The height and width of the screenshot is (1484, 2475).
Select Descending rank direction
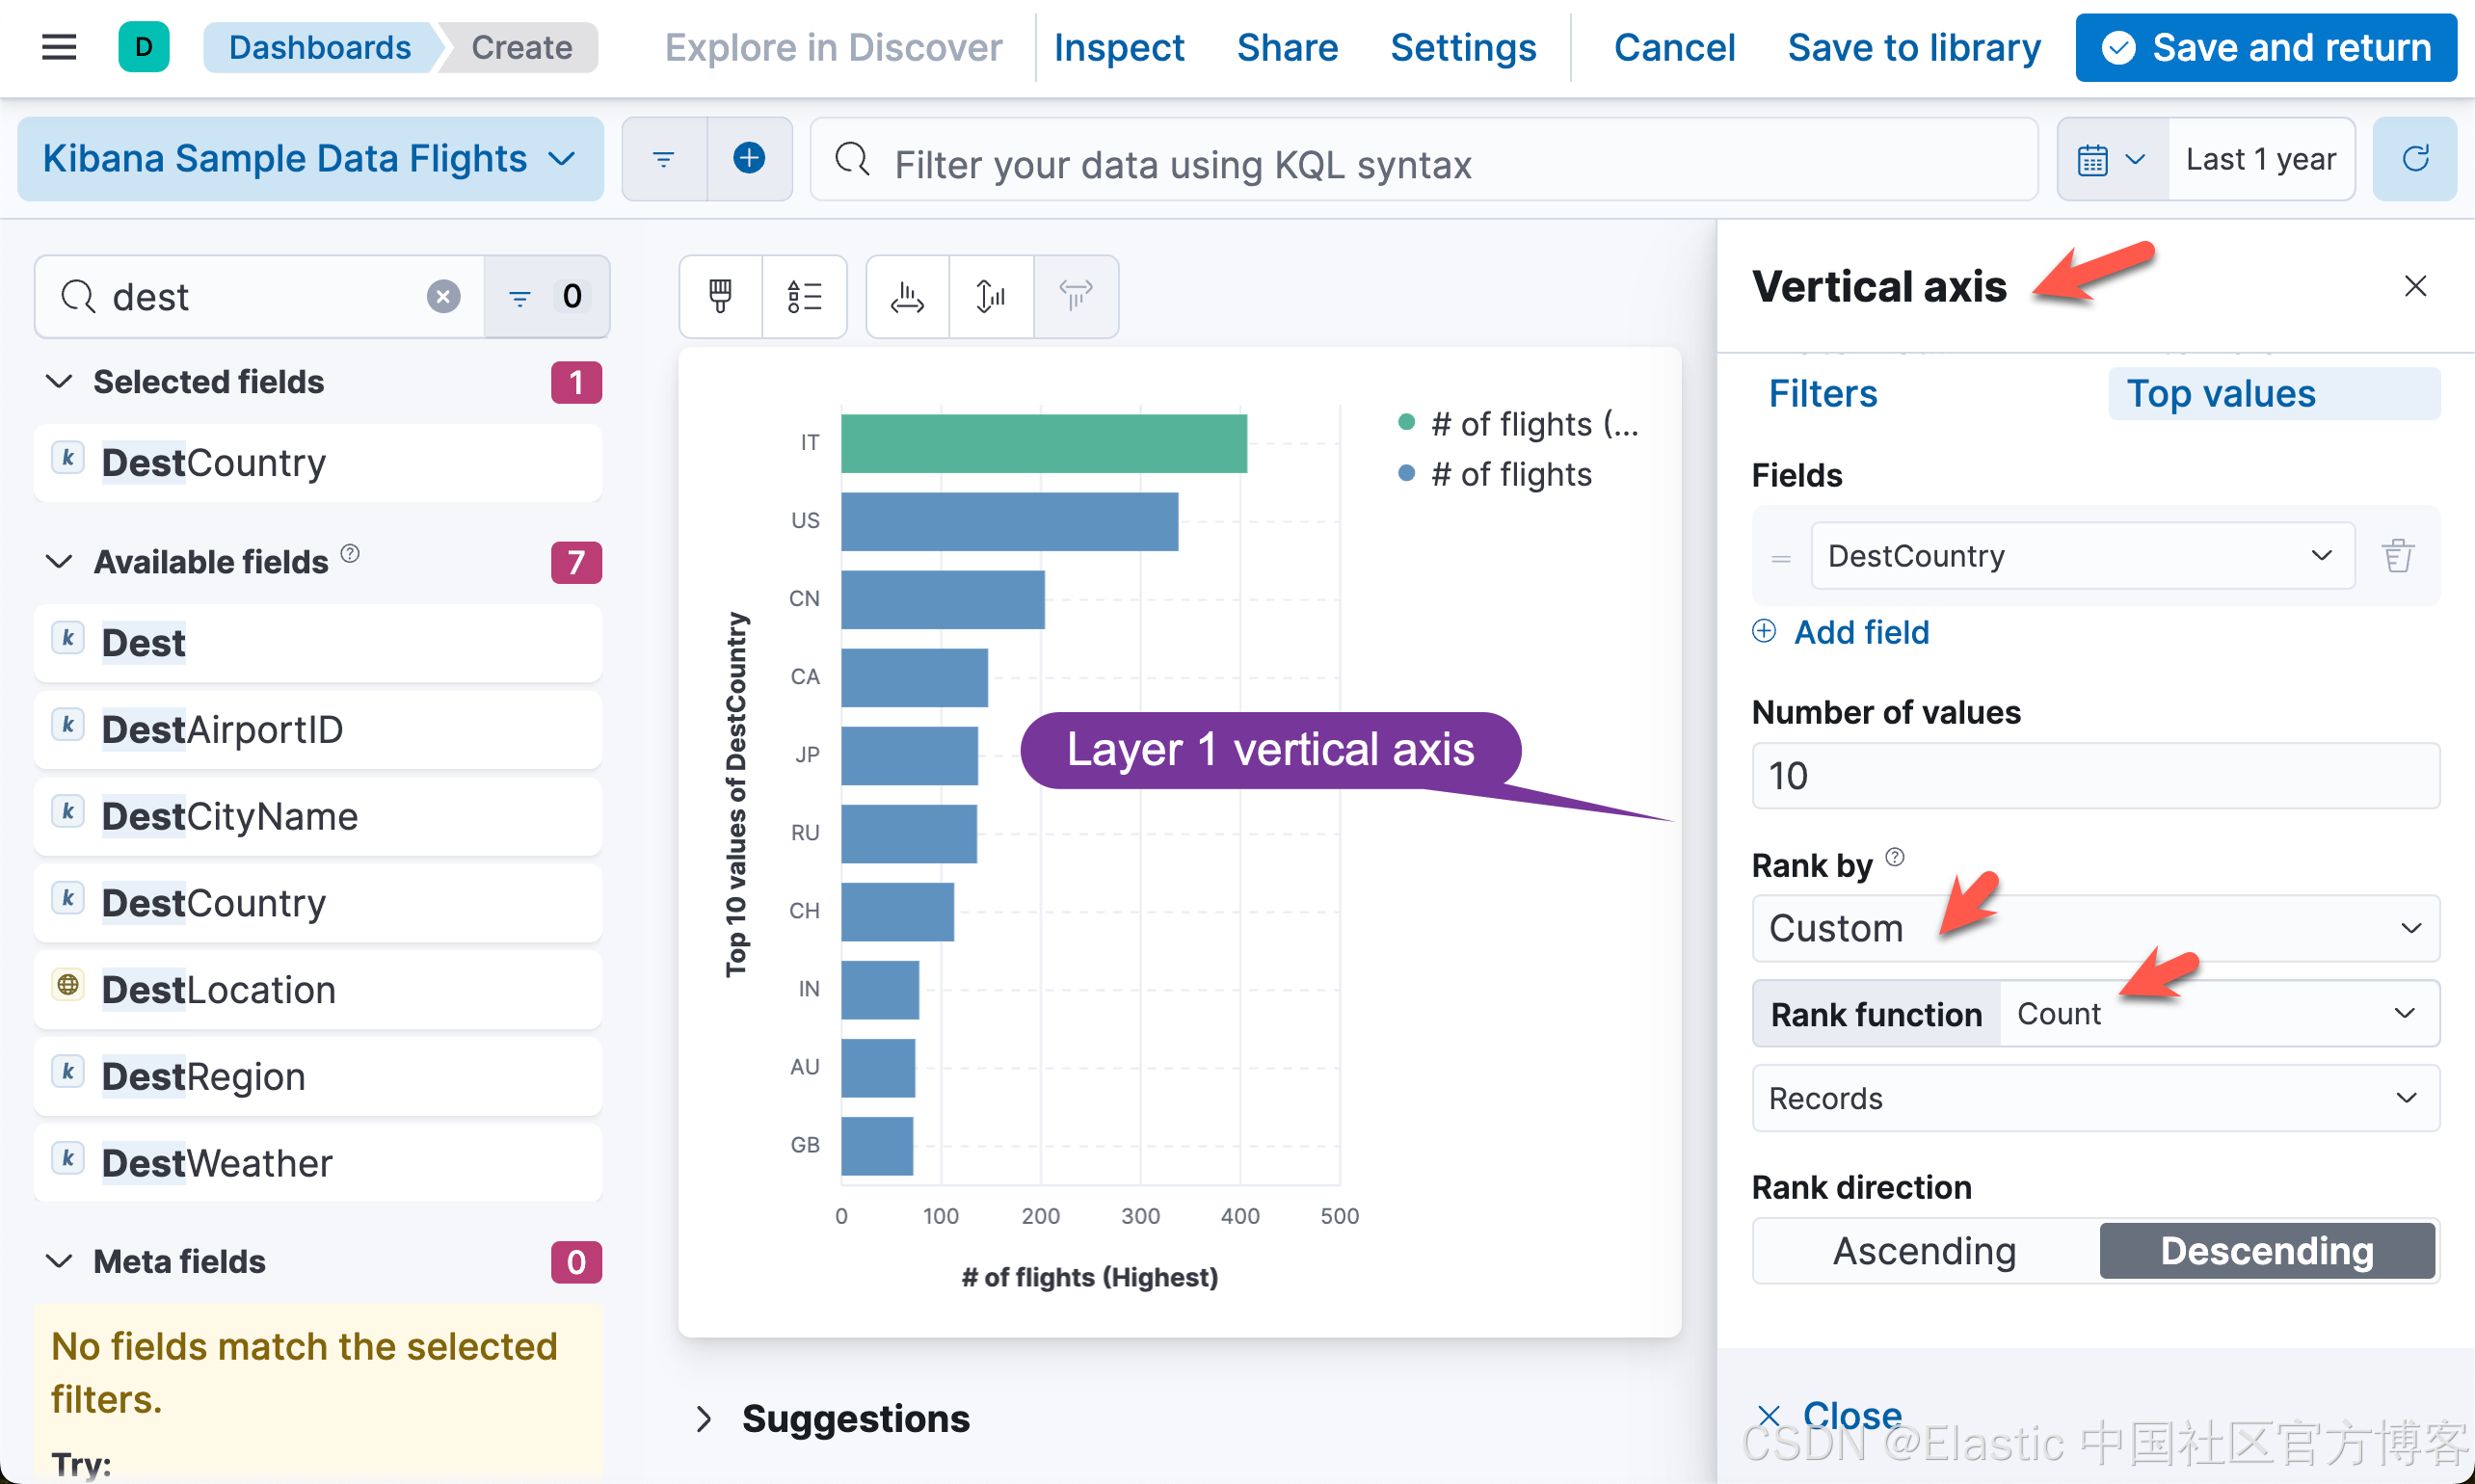point(2266,1250)
